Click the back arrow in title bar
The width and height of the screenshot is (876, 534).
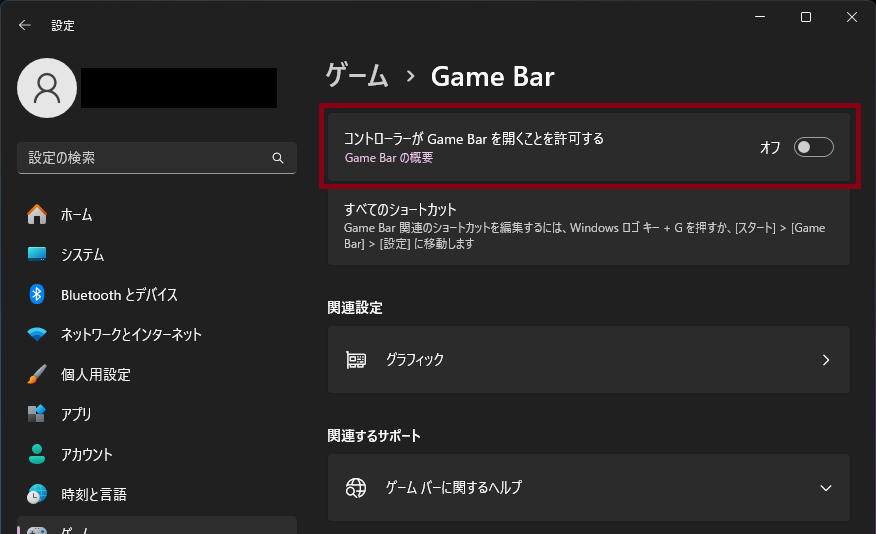25,25
